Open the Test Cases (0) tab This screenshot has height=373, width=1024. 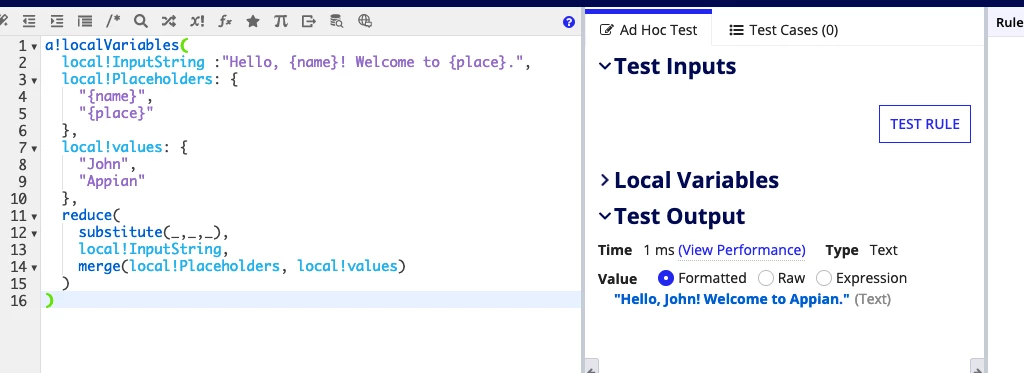click(x=783, y=30)
